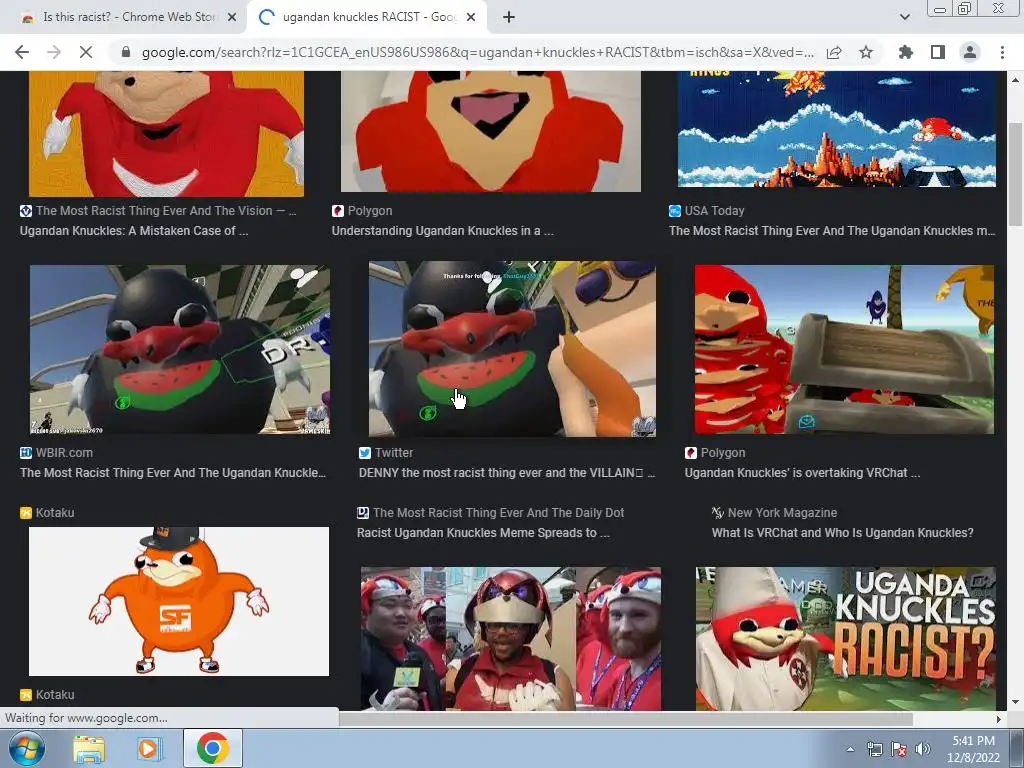Open the pixel-art Sonic game sky thumbnail

(837, 129)
